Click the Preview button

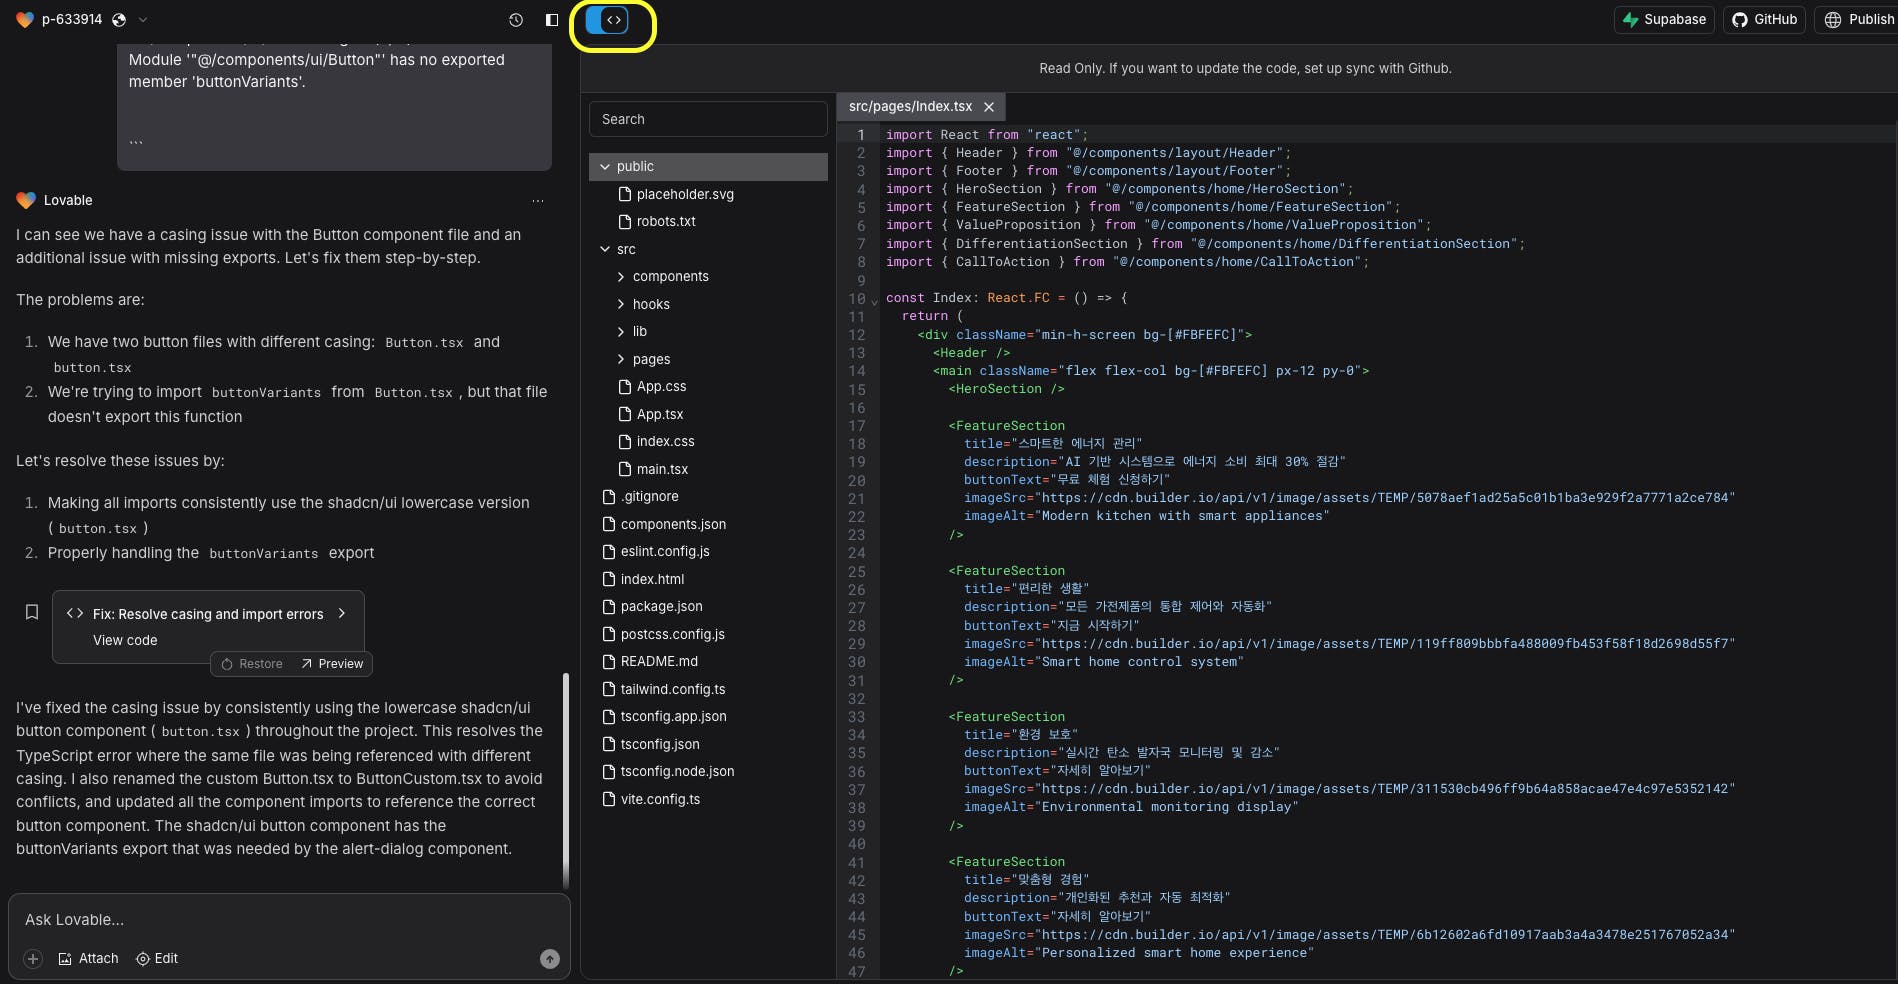332,664
